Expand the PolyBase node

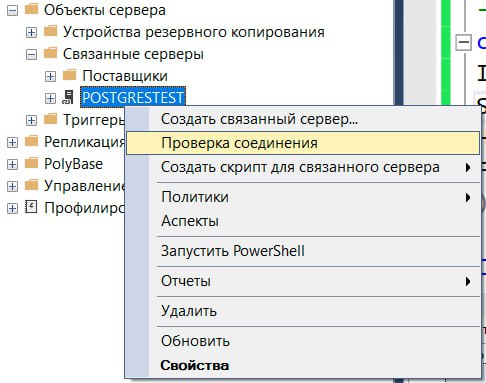tap(12, 164)
